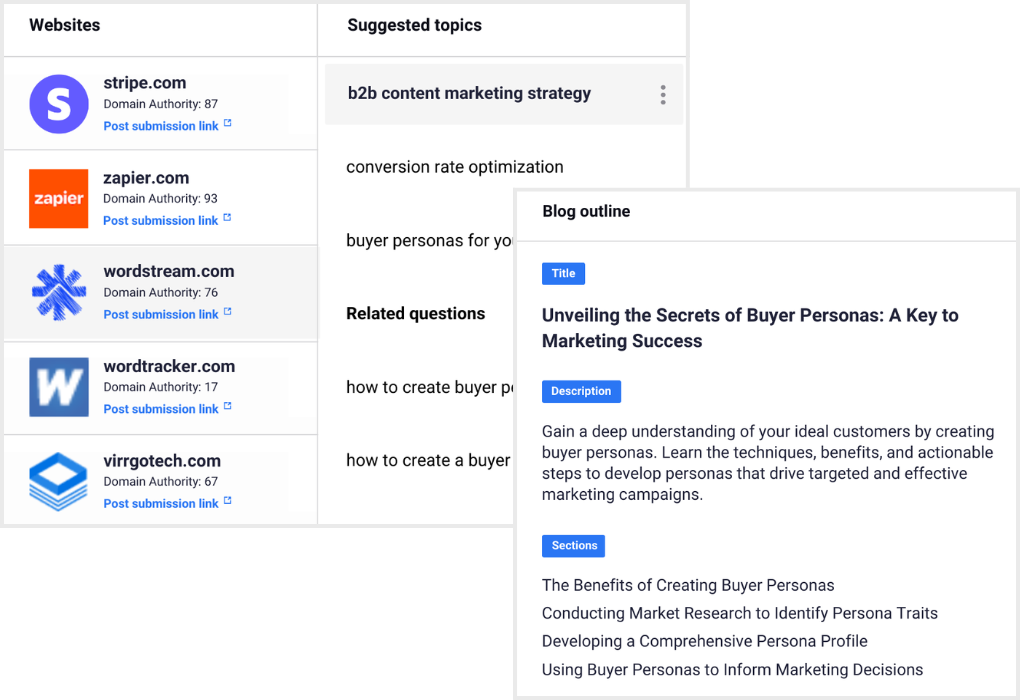Click the Sections tag in Blog outline
The width and height of the screenshot is (1020, 700).
pos(574,546)
